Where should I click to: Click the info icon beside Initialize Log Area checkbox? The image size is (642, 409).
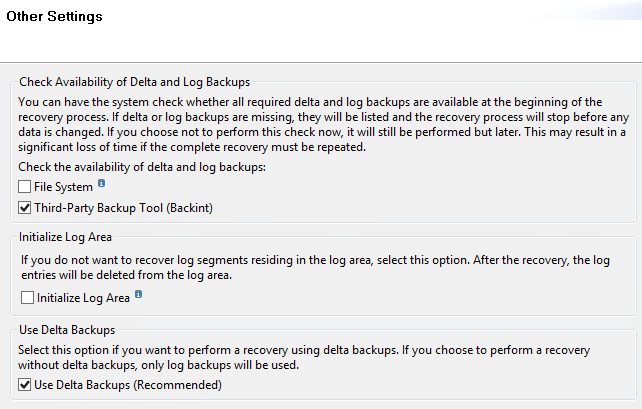click(138, 295)
